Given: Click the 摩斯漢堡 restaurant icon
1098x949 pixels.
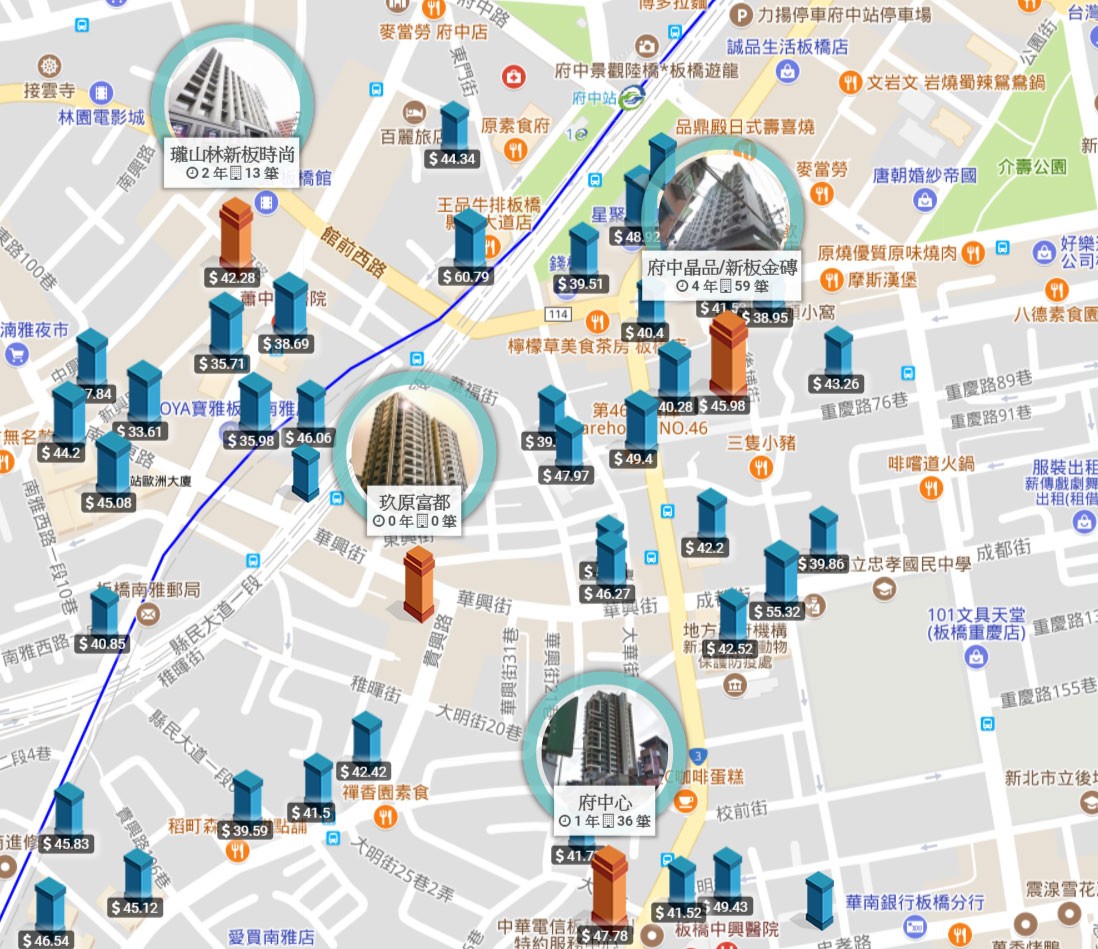Looking at the screenshot, I should point(831,281).
